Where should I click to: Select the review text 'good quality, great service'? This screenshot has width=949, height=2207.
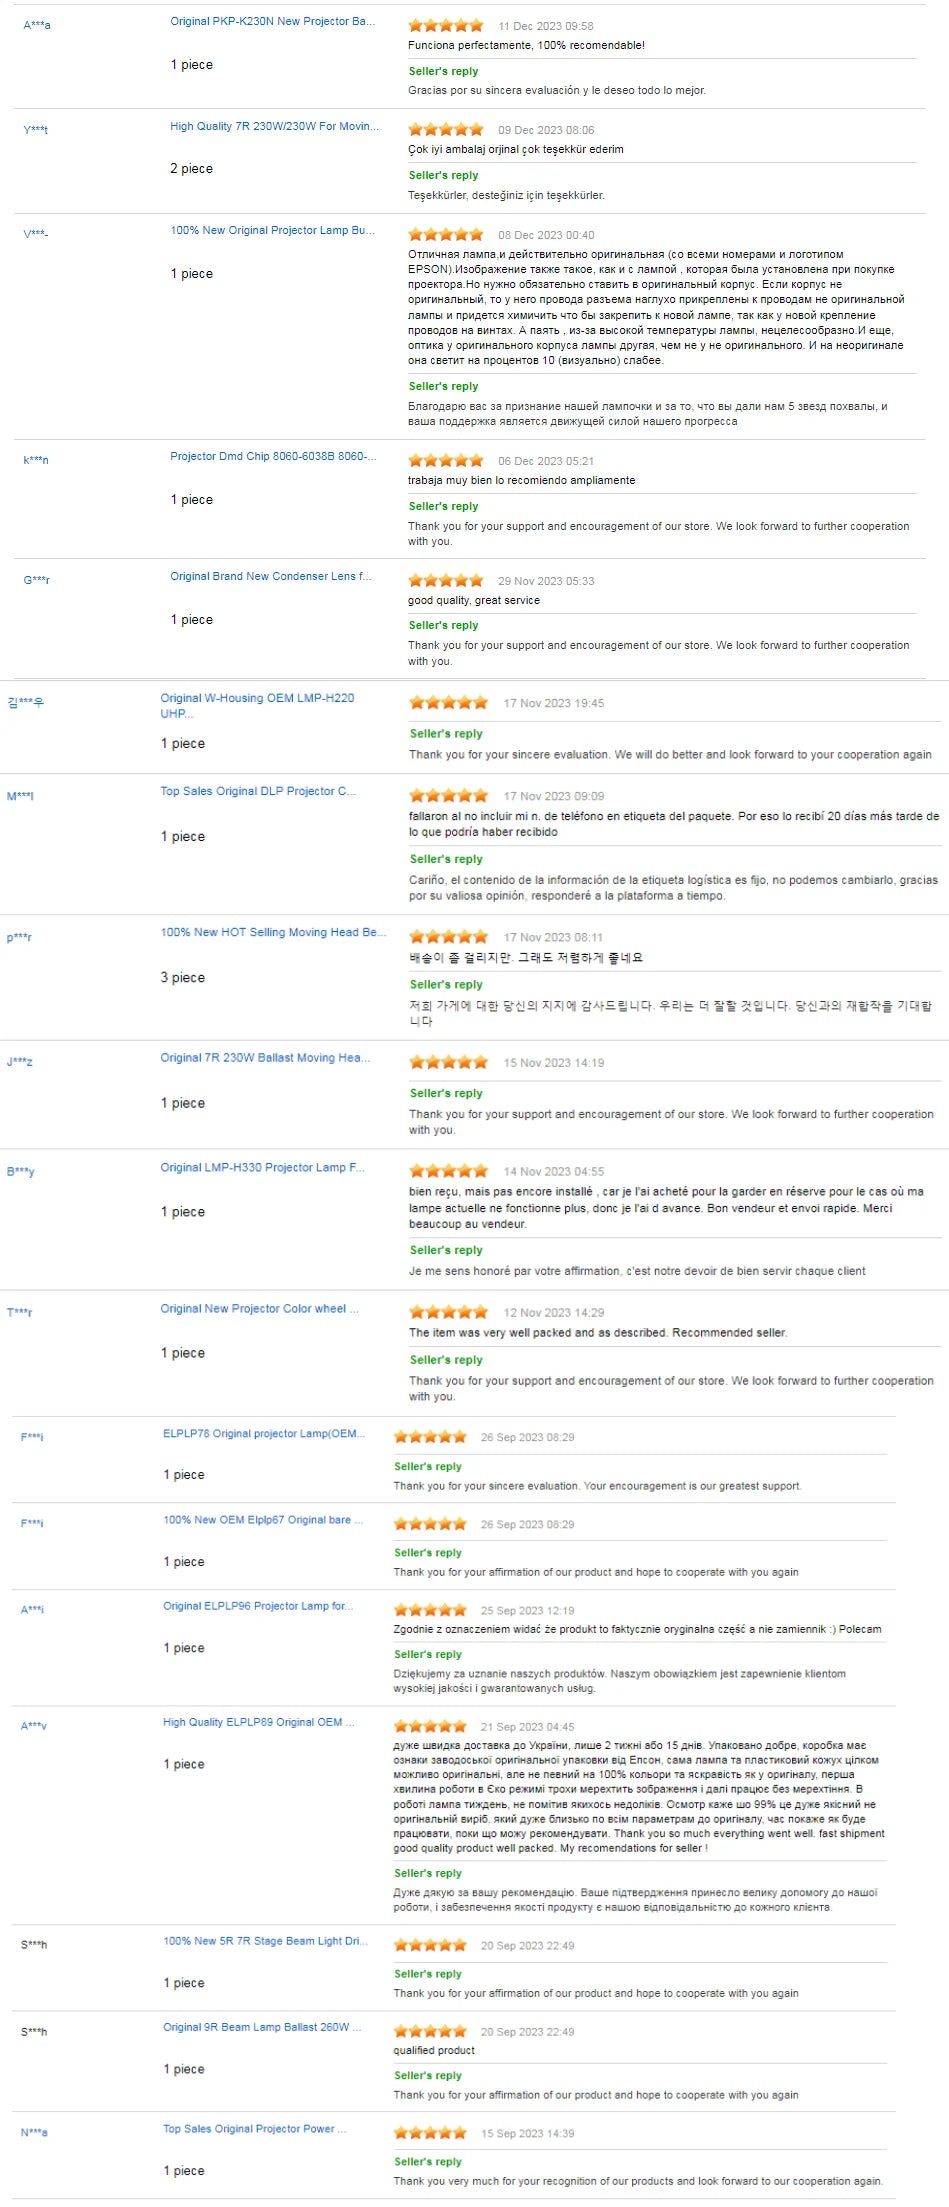(x=474, y=600)
